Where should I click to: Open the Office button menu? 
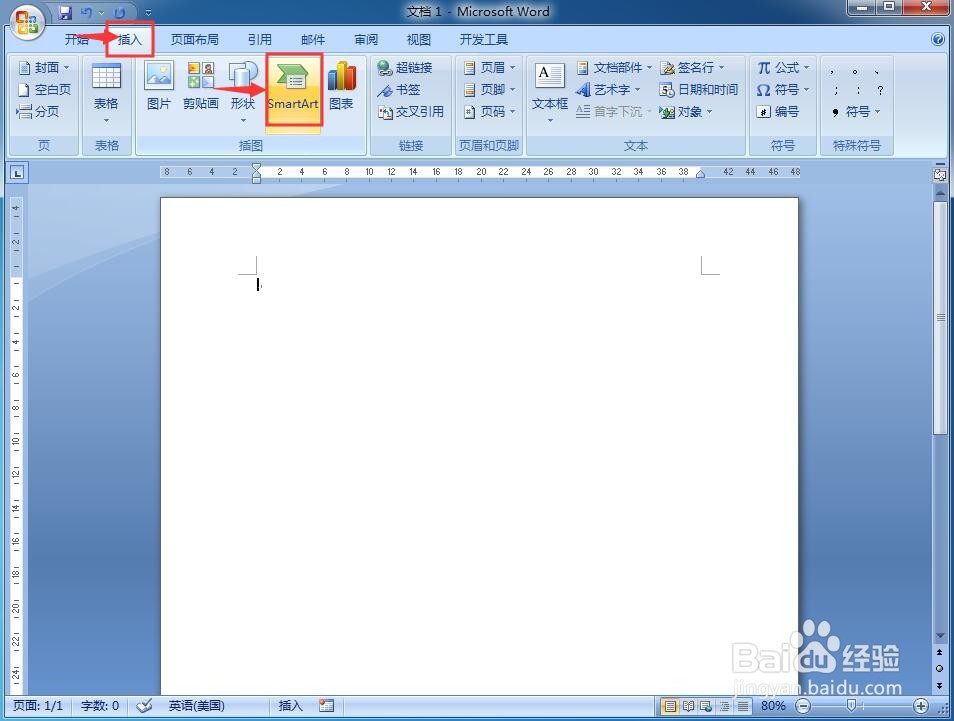[26, 21]
